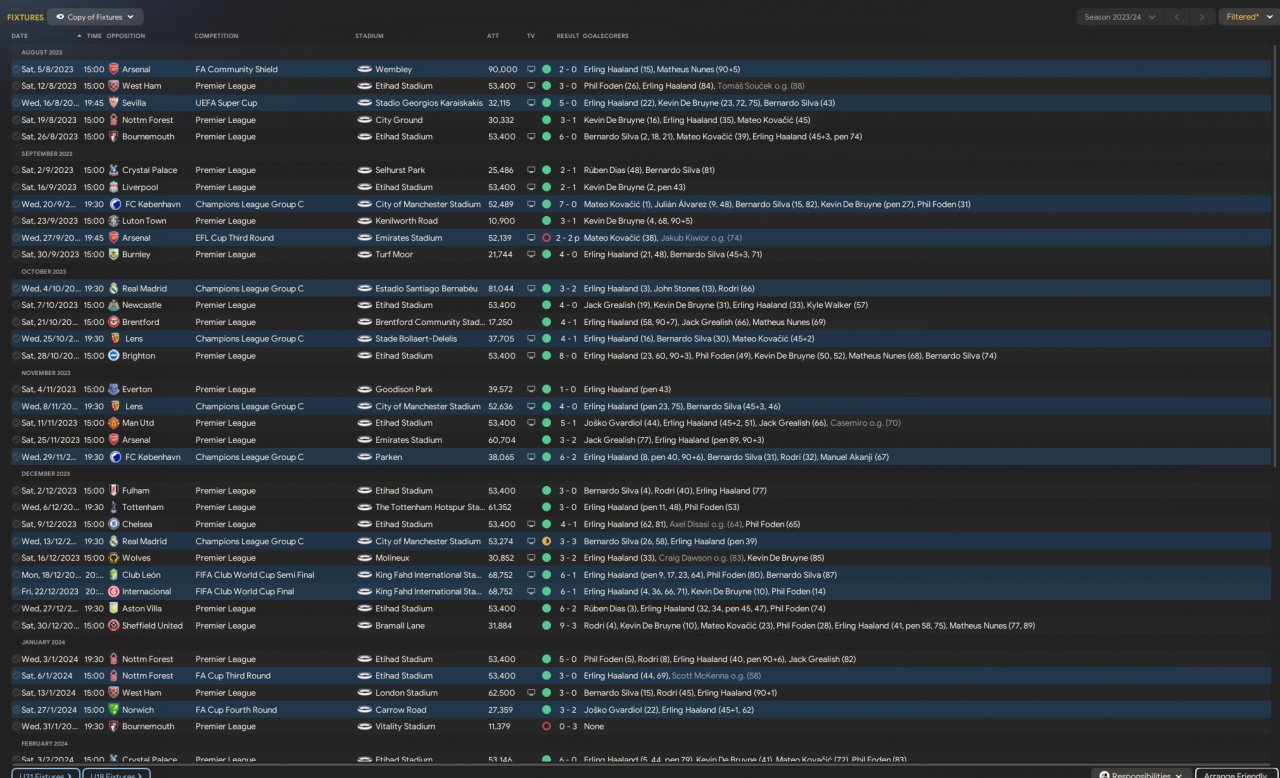This screenshot has height=778, width=1280.
Task: Open the UEFA Super Cup competition link
Action: pos(226,103)
